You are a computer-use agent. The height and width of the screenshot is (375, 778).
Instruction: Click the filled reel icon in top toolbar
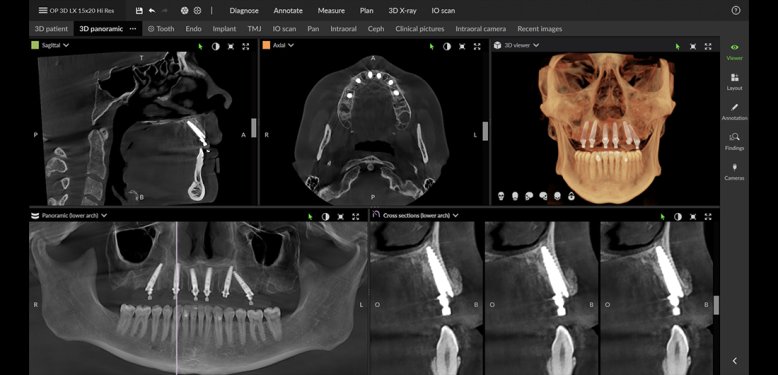[185, 10]
